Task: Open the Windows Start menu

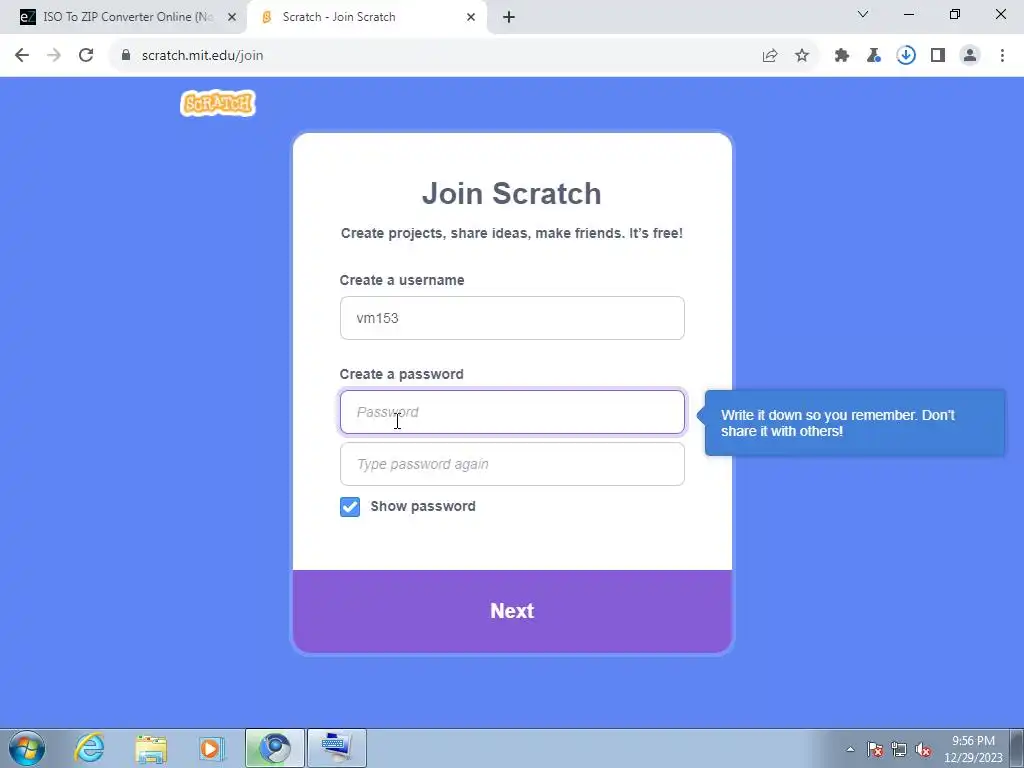Action: coord(27,748)
